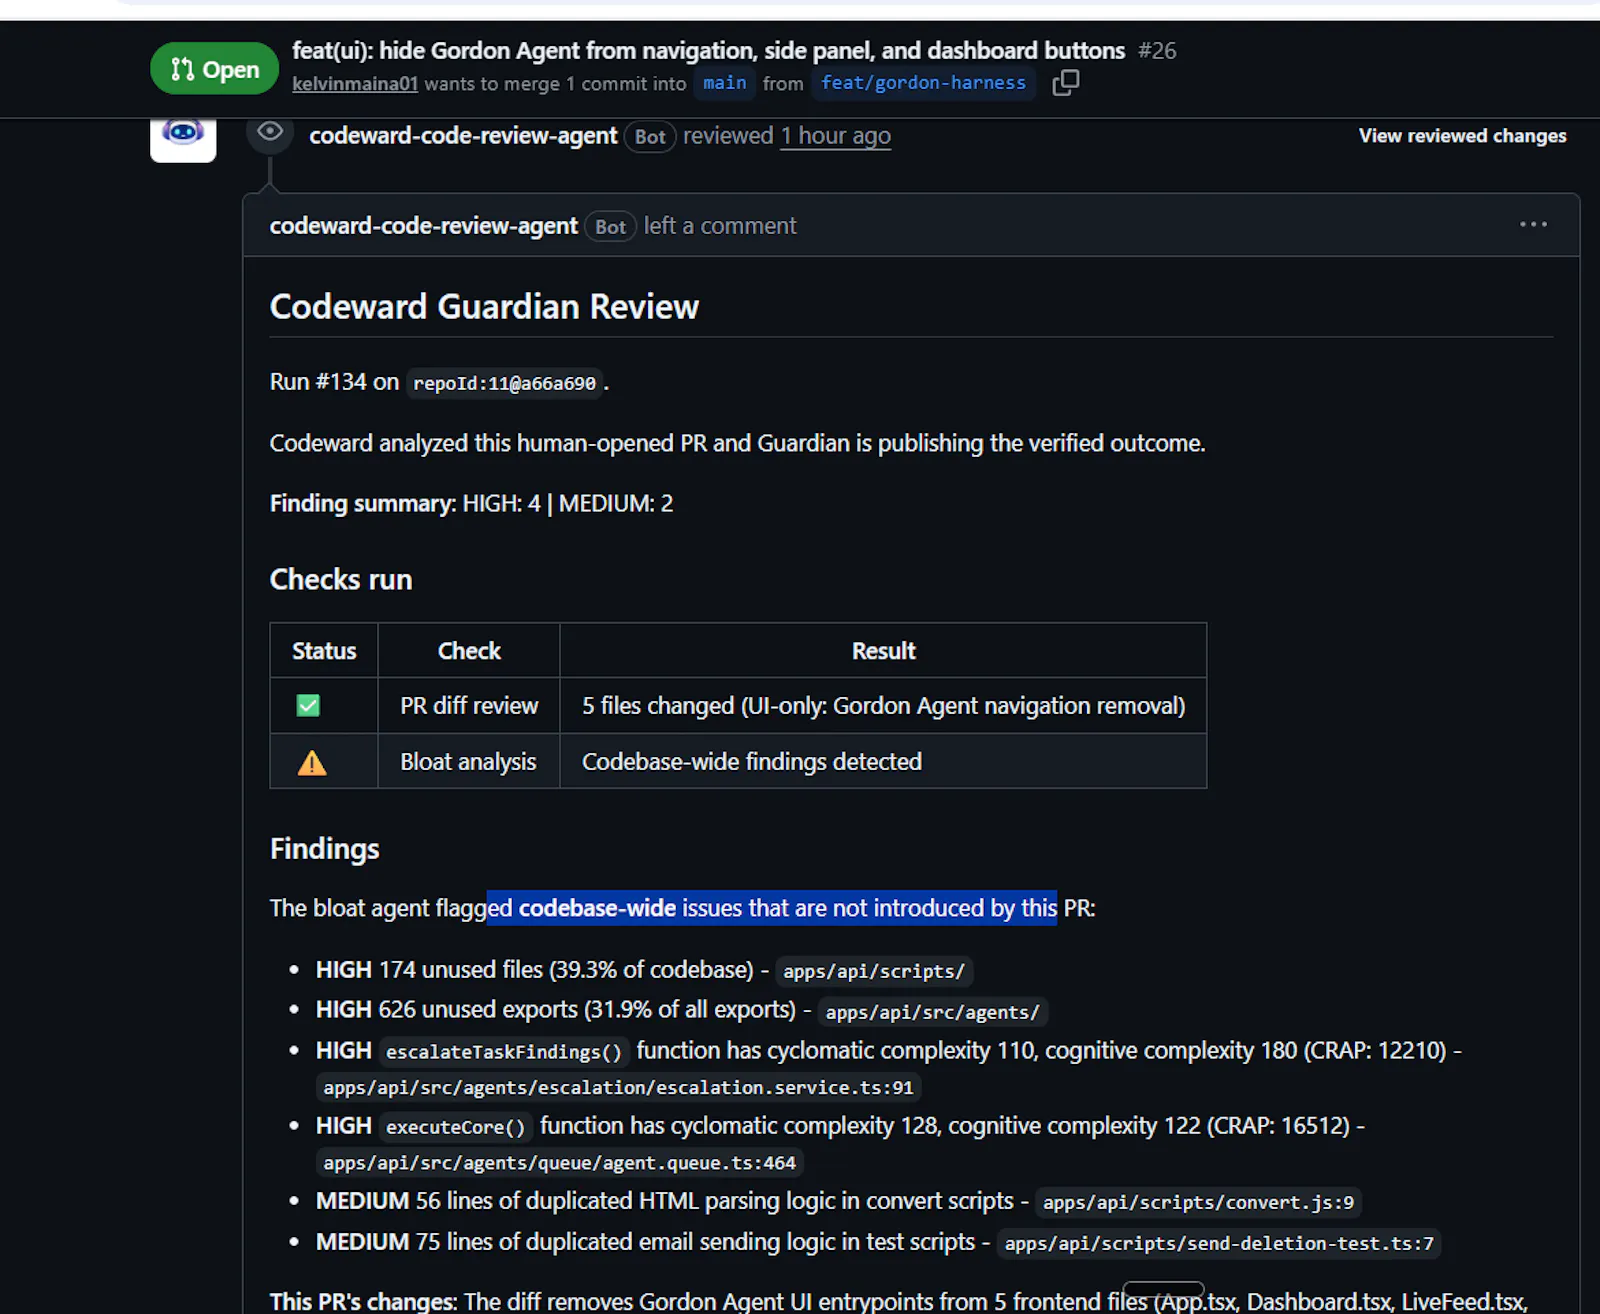Click the eye review icon in timeline
1600x1314 pixels.
pos(270,133)
